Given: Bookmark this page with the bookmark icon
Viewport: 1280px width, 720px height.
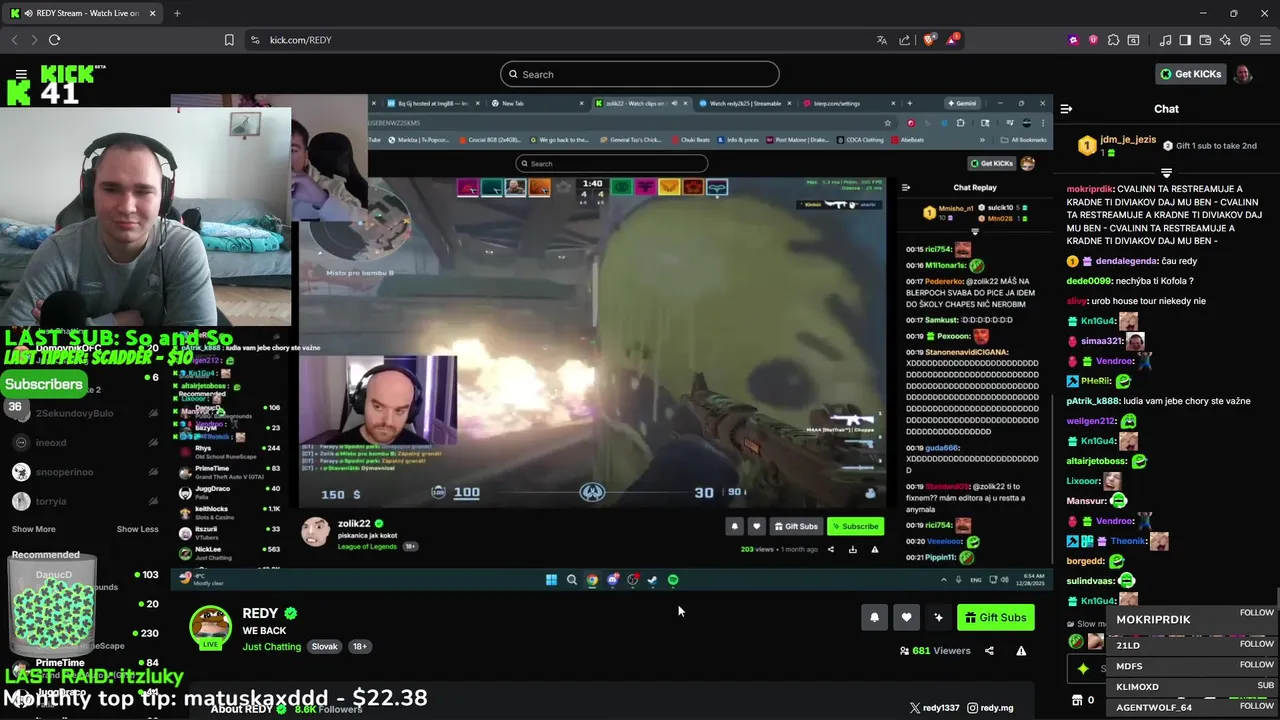Looking at the screenshot, I should 229,40.
